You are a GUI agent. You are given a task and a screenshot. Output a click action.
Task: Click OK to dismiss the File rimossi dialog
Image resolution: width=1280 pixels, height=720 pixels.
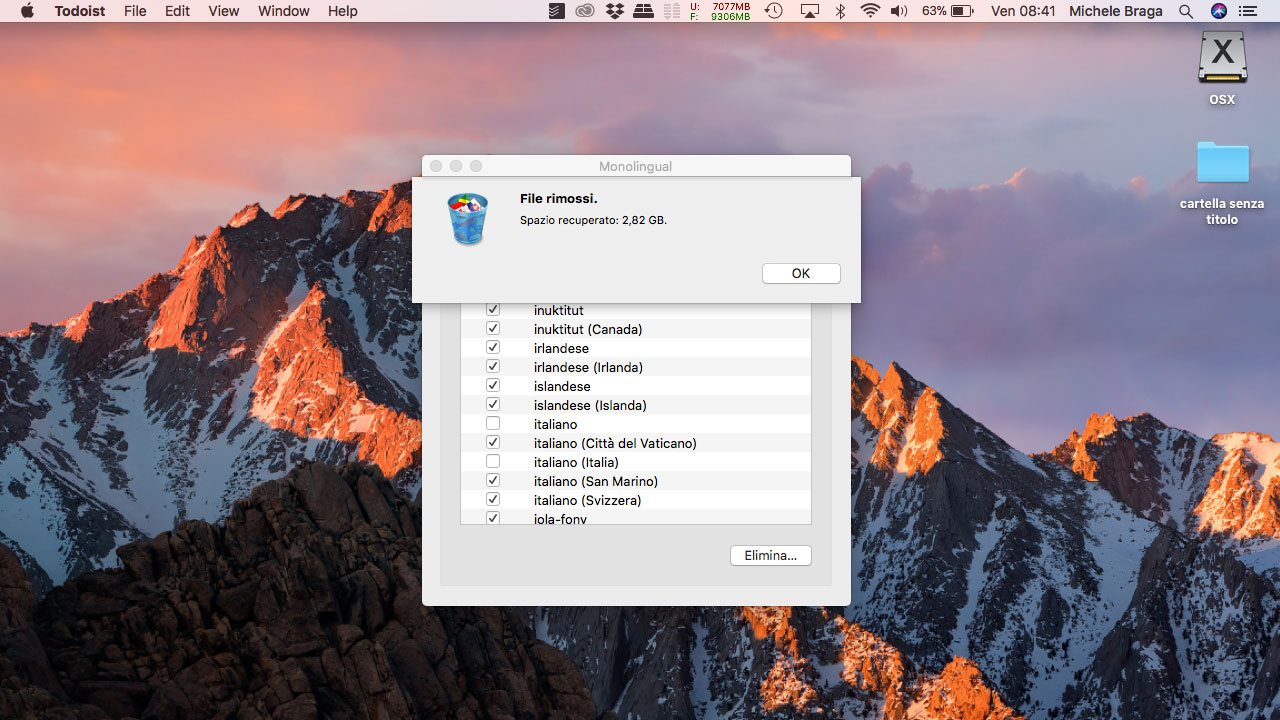[x=800, y=273]
